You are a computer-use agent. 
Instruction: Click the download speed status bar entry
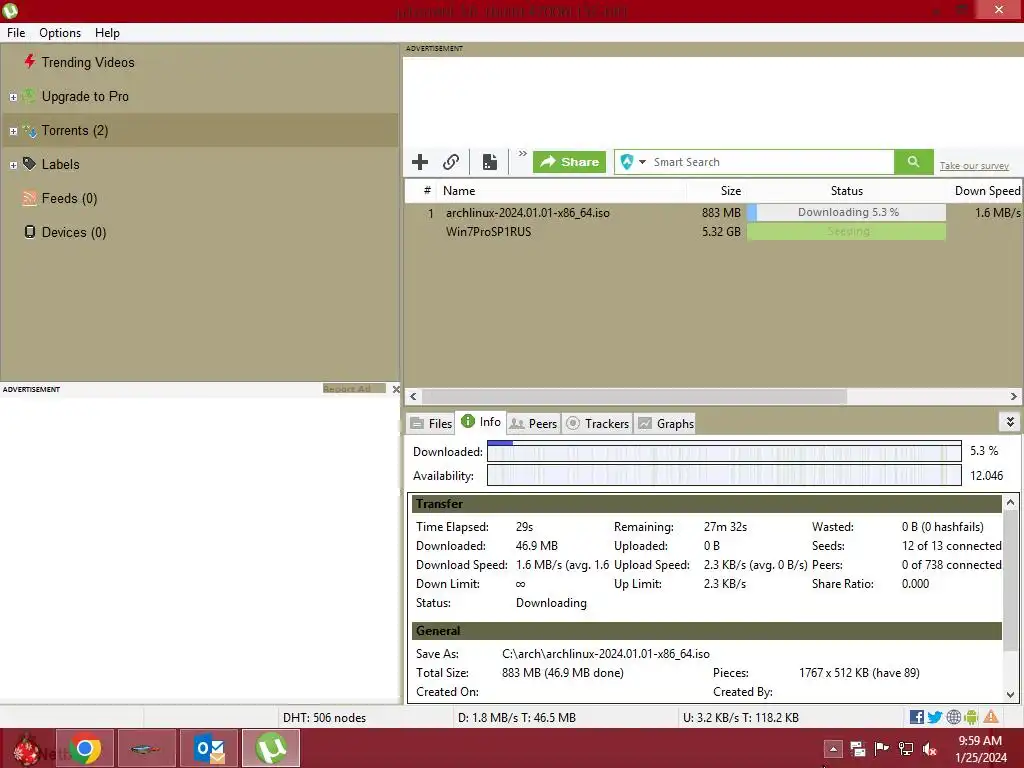(517, 717)
